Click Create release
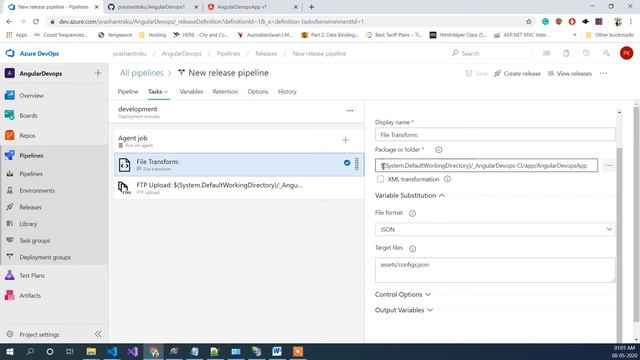This screenshot has height=360, width=640. coord(517,73)
